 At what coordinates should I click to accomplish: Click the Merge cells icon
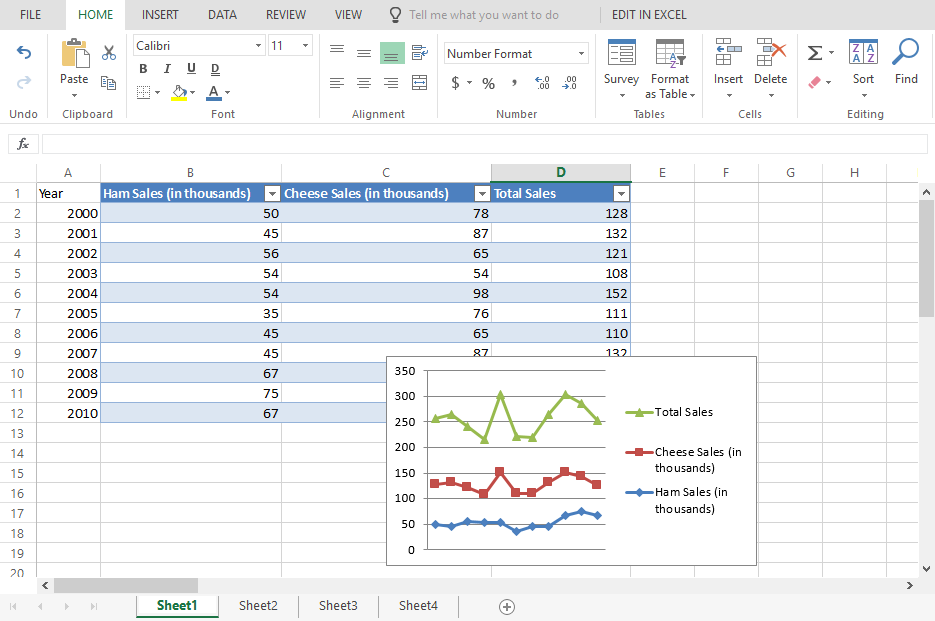[419, 83]
